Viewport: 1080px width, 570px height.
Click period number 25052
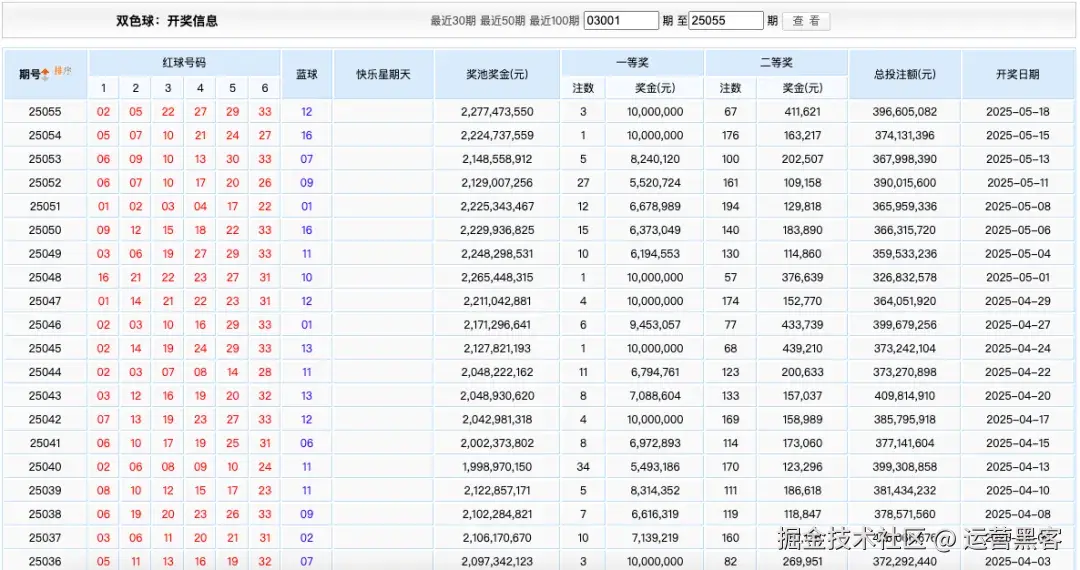pyautogui.click(x=45, y=183)
